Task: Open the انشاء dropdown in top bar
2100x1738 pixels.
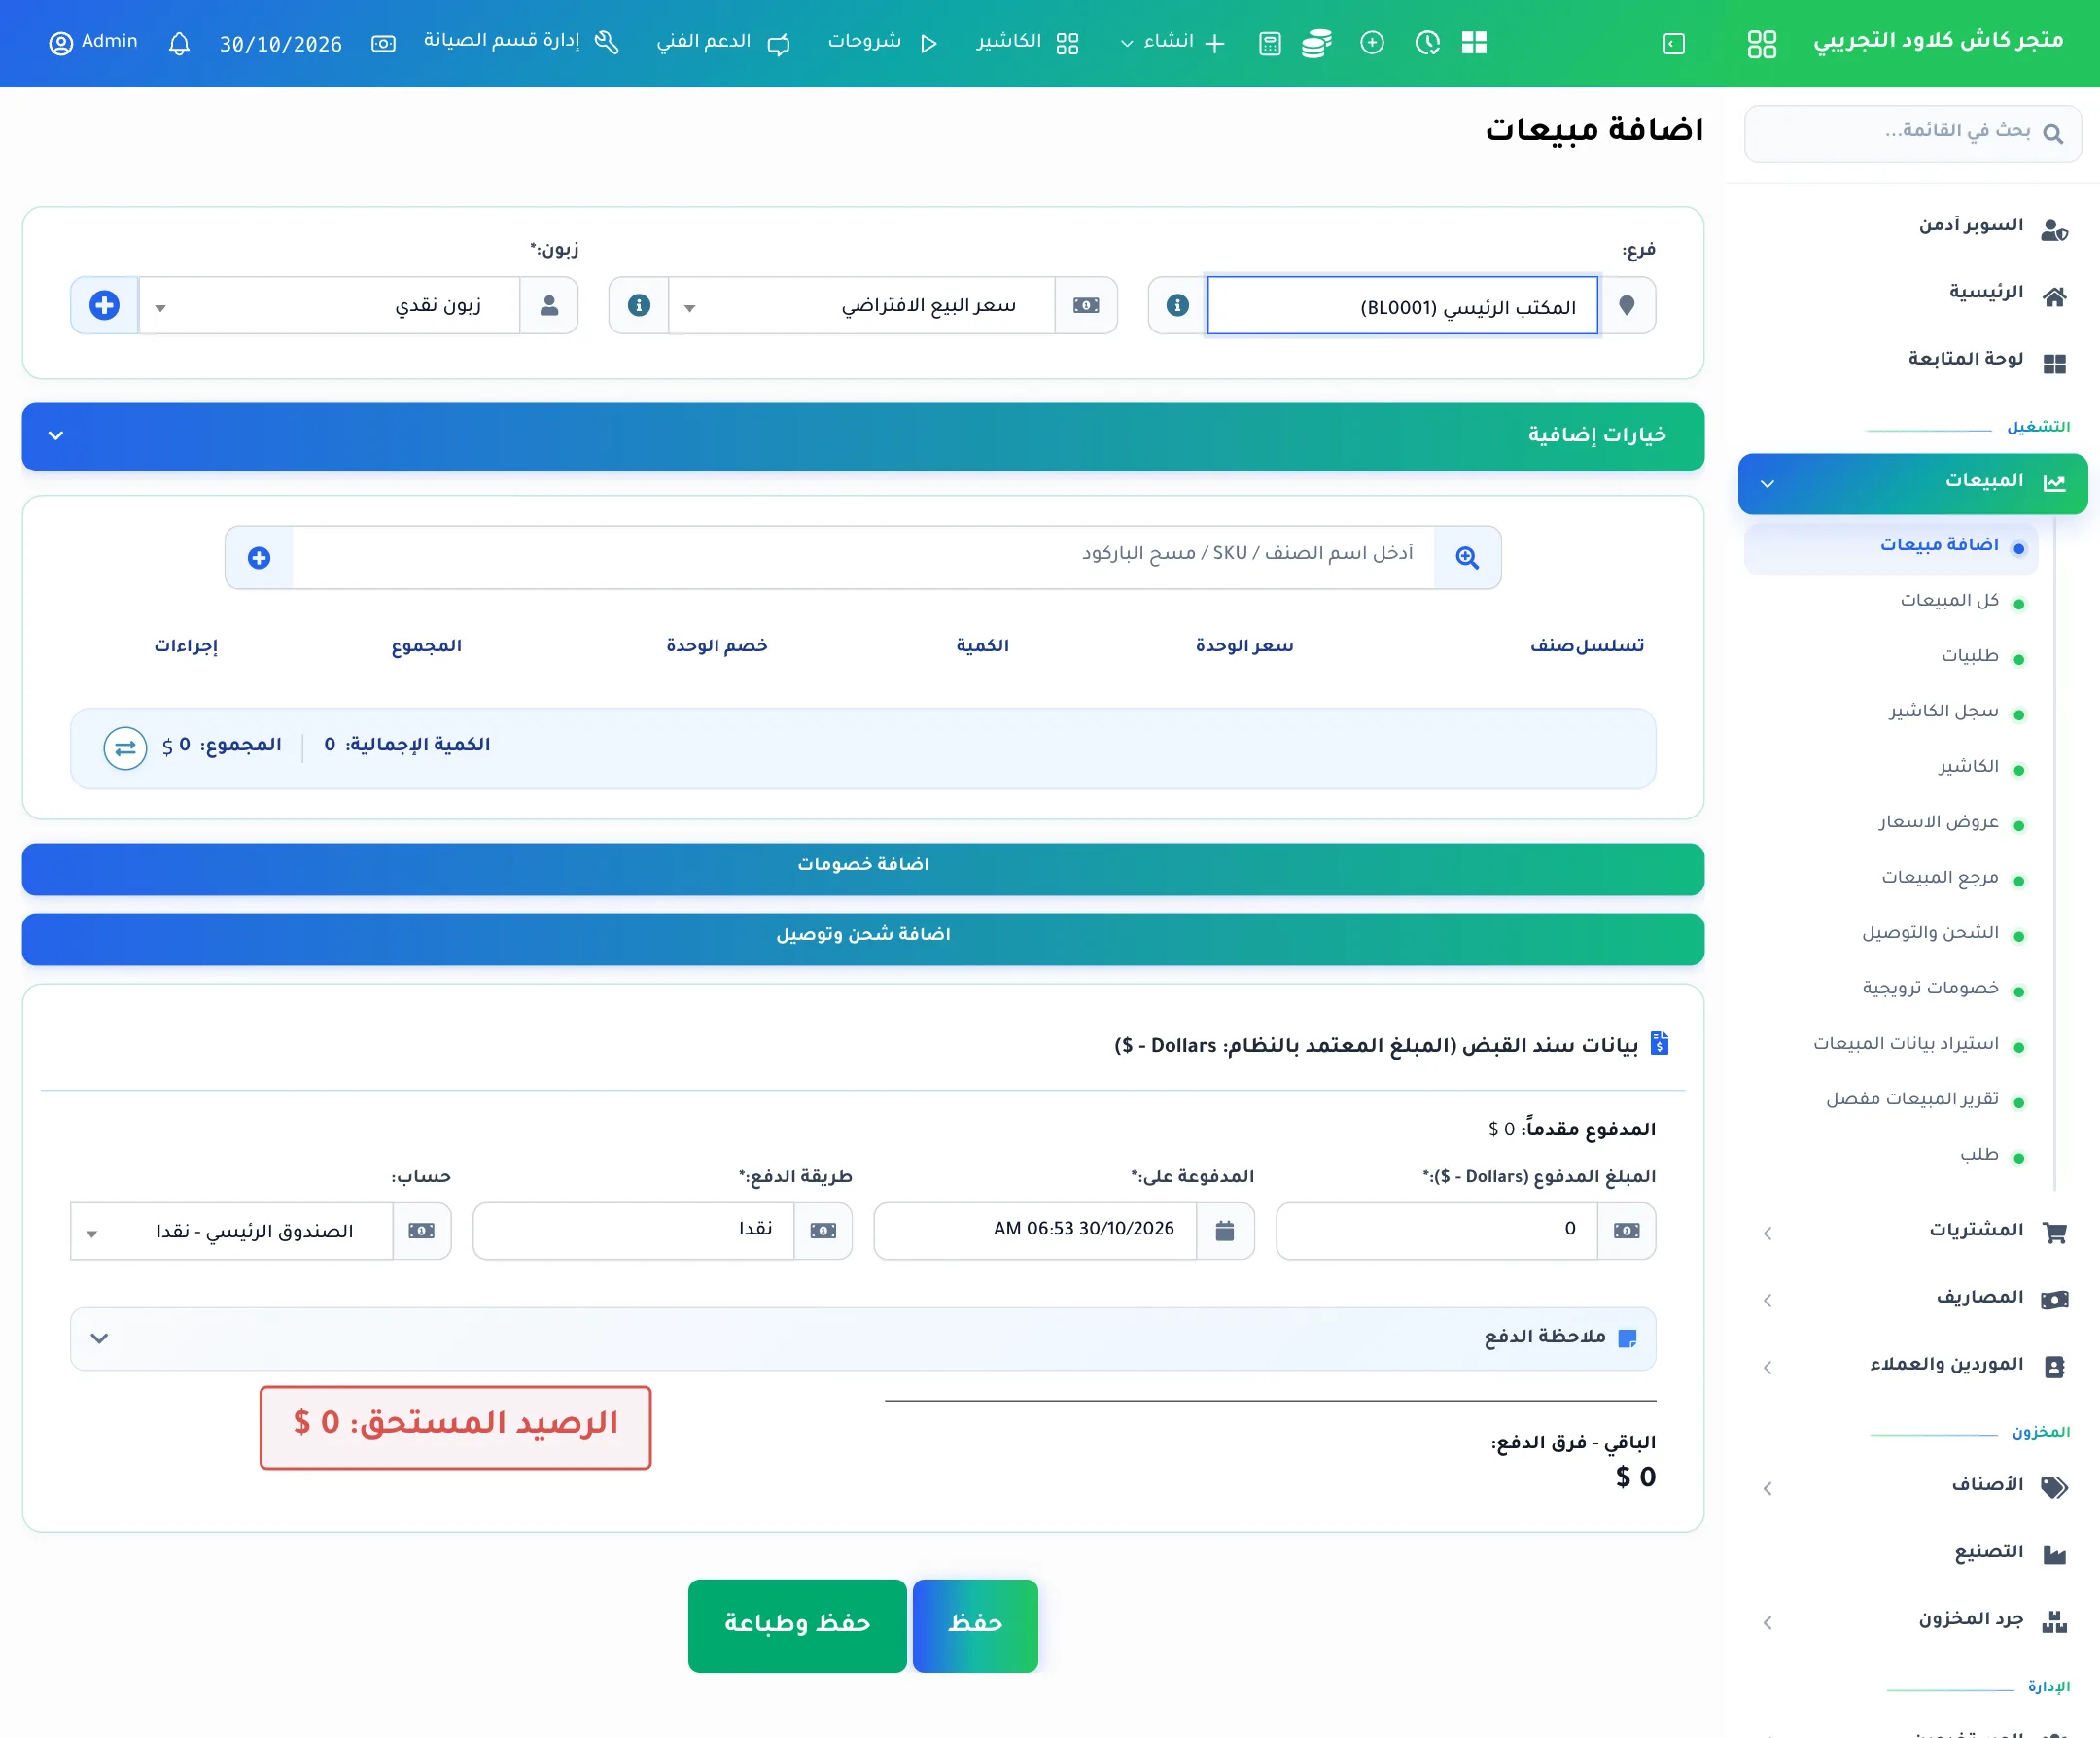Action: [1172, 42]
